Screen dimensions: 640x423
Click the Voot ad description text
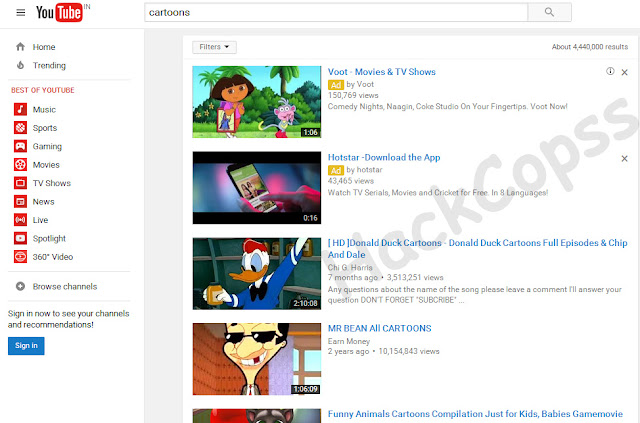tap(447, 107)
